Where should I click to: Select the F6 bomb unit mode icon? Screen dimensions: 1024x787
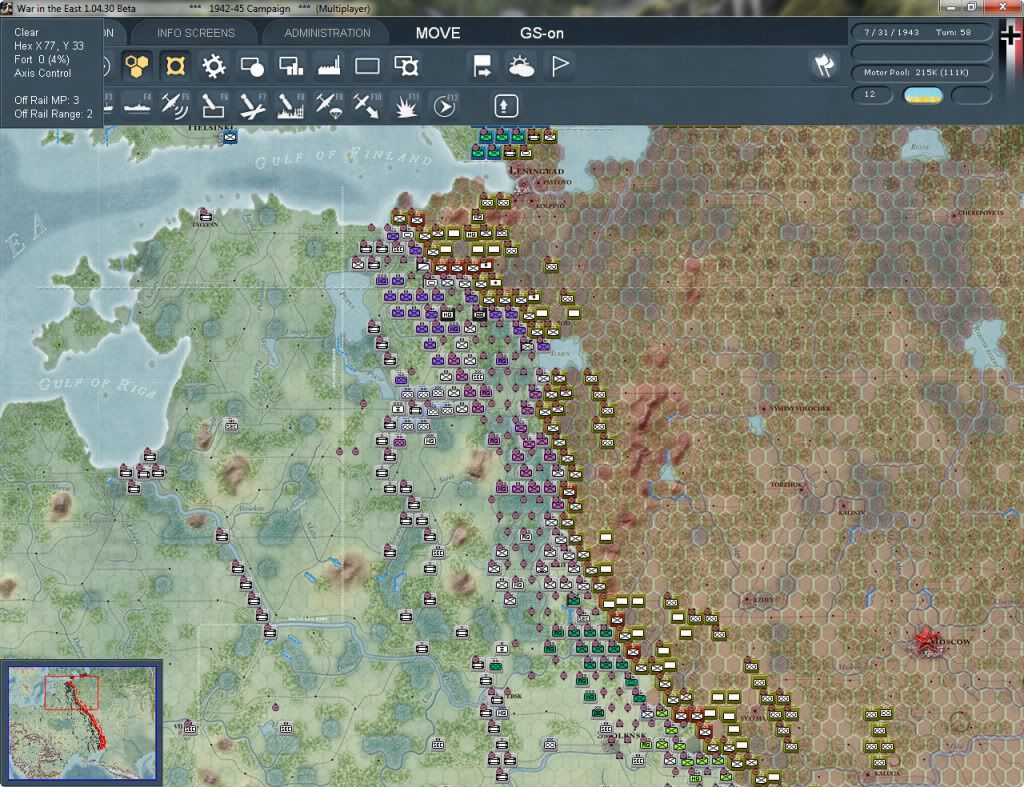[x=214, y=106]
